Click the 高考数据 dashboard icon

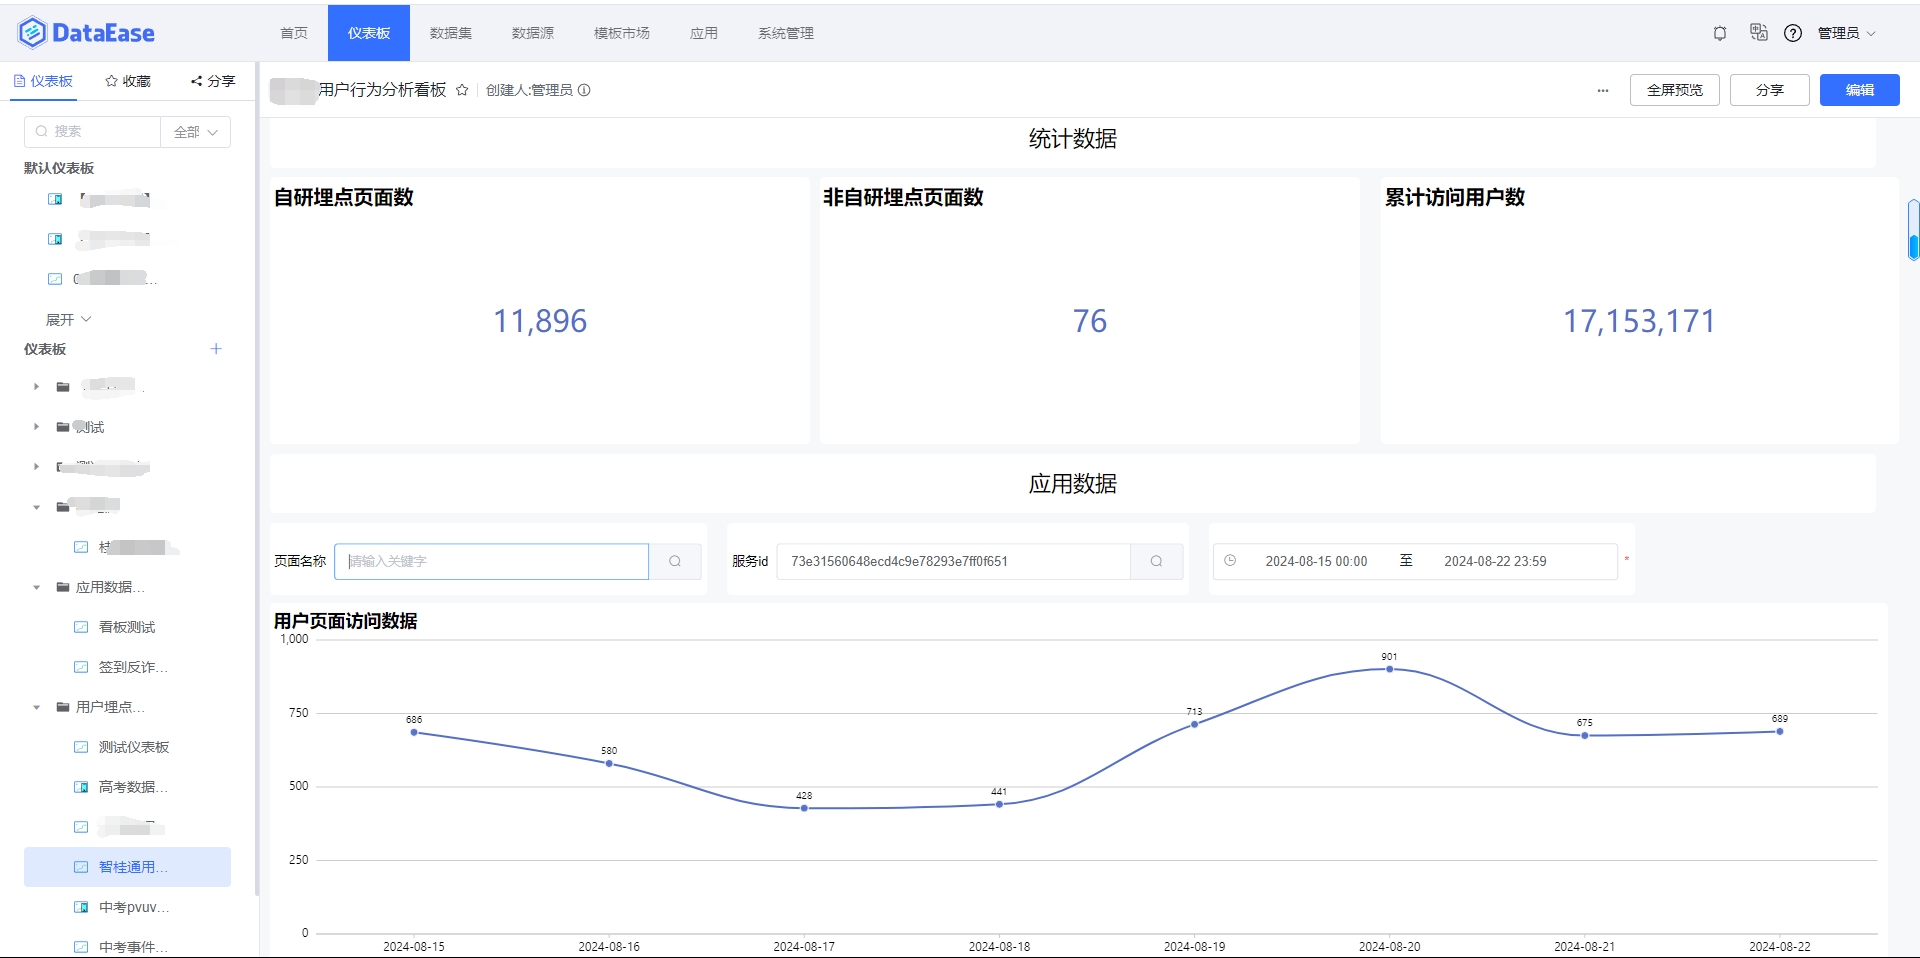pos(81,787)
